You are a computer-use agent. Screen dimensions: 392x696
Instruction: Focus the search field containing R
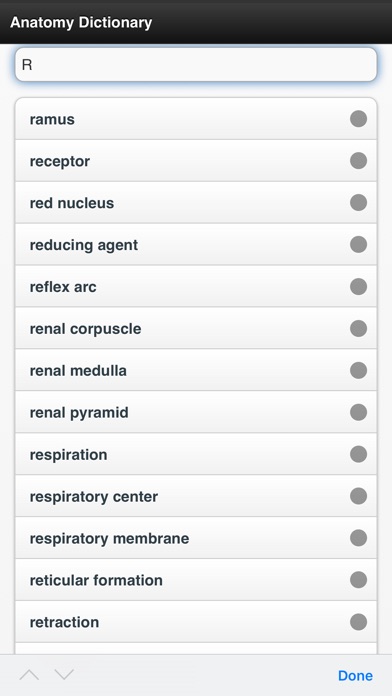(196, 65)
